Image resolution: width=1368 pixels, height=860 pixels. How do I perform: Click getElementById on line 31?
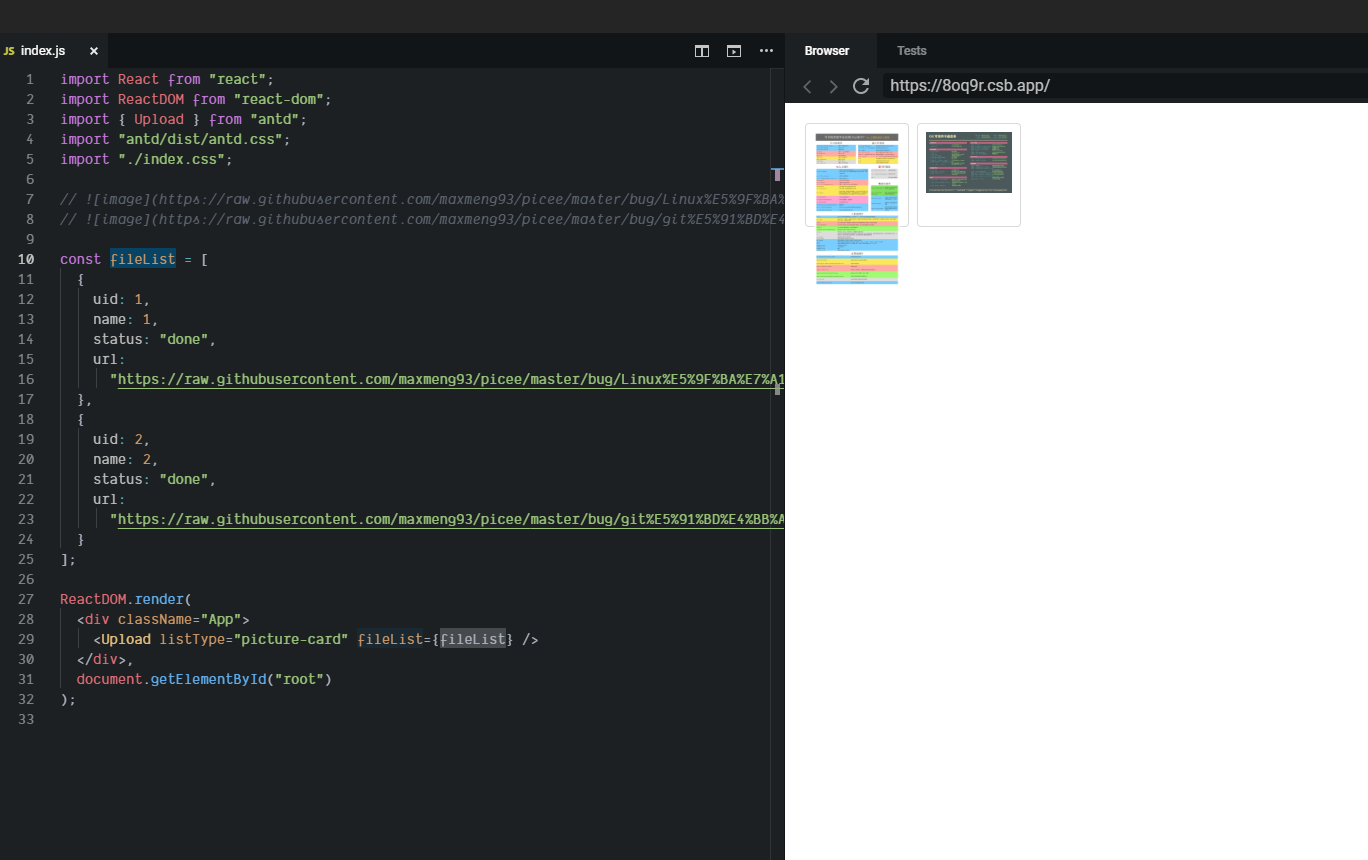pyautogui.click(x=209, y=679)
